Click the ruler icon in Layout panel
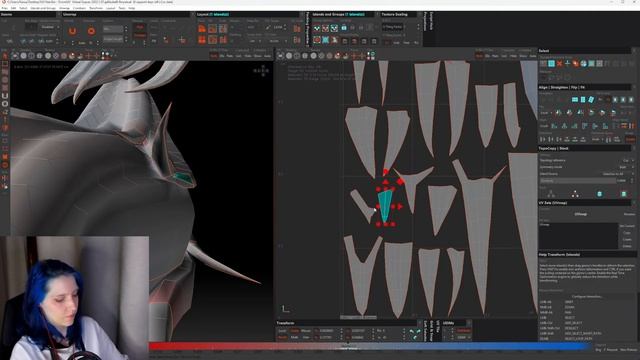 [268, 27]
